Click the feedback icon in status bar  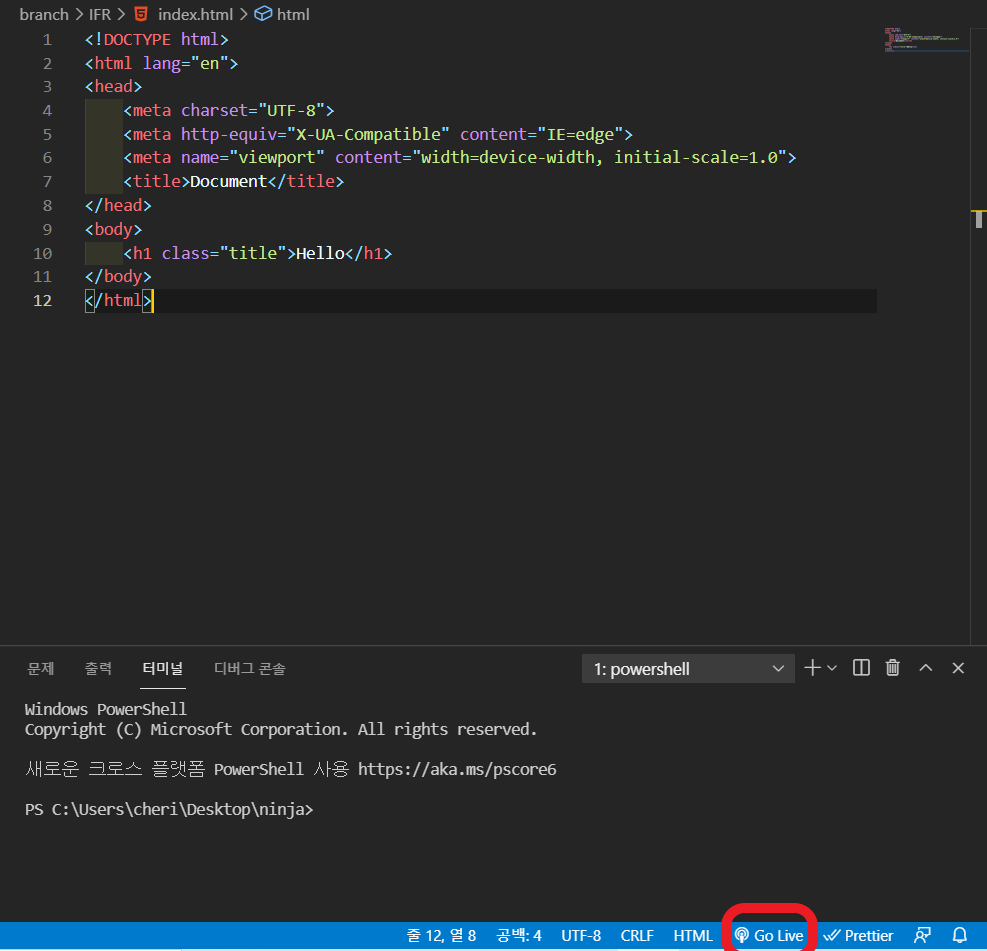click(923, 935)
